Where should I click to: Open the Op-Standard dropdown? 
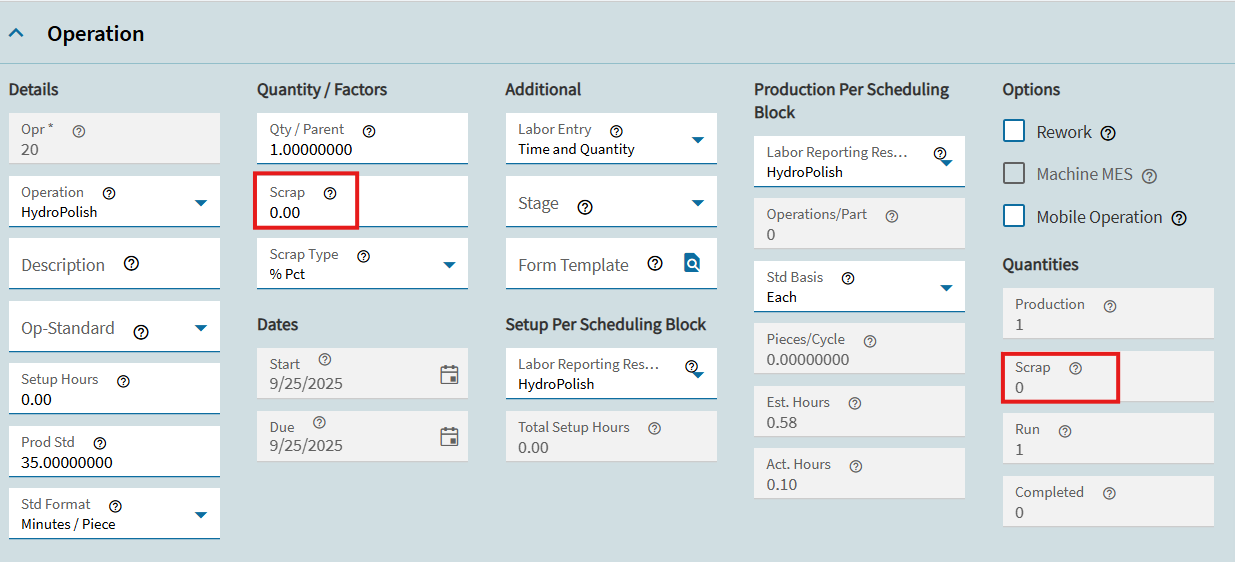[x=201, y=328]
